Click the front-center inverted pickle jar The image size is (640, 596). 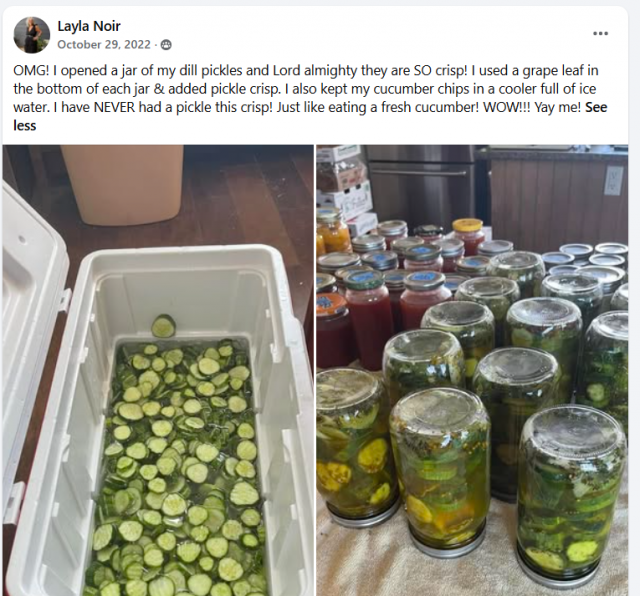click(x=441, y=469)
